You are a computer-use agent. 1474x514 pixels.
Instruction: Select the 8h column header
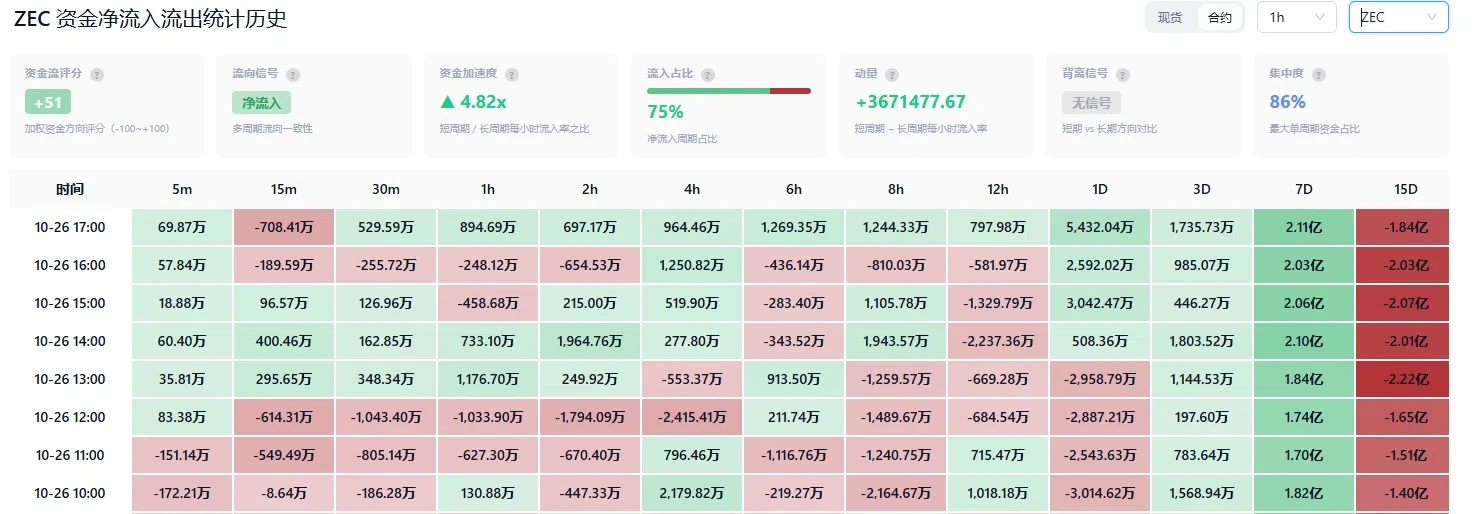tap(896, 189)
